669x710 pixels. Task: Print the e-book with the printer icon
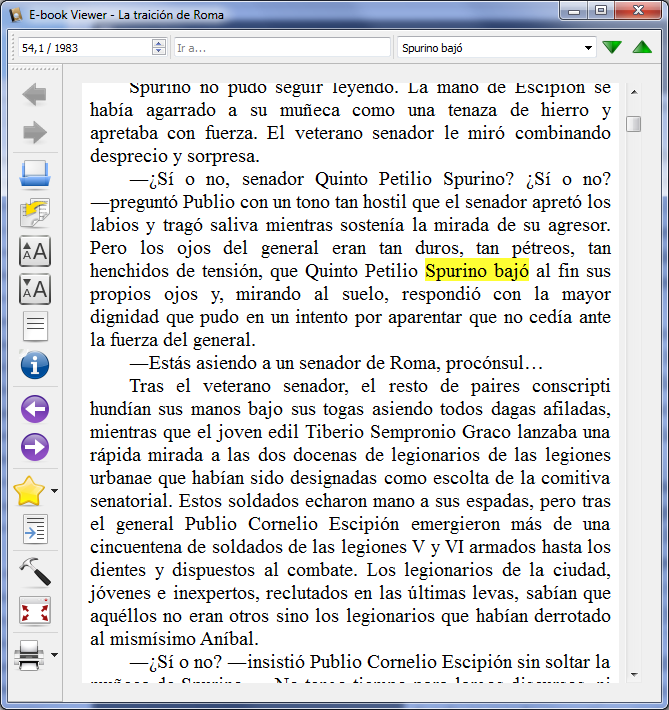29,655
